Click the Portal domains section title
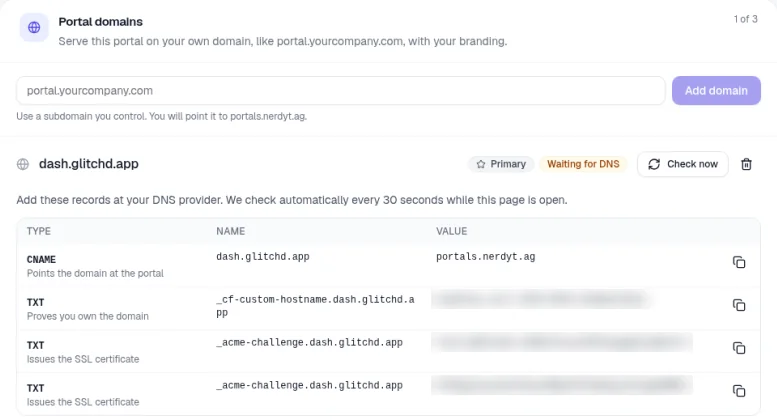The height and width of the screenshot is (420, 777). 101,22
